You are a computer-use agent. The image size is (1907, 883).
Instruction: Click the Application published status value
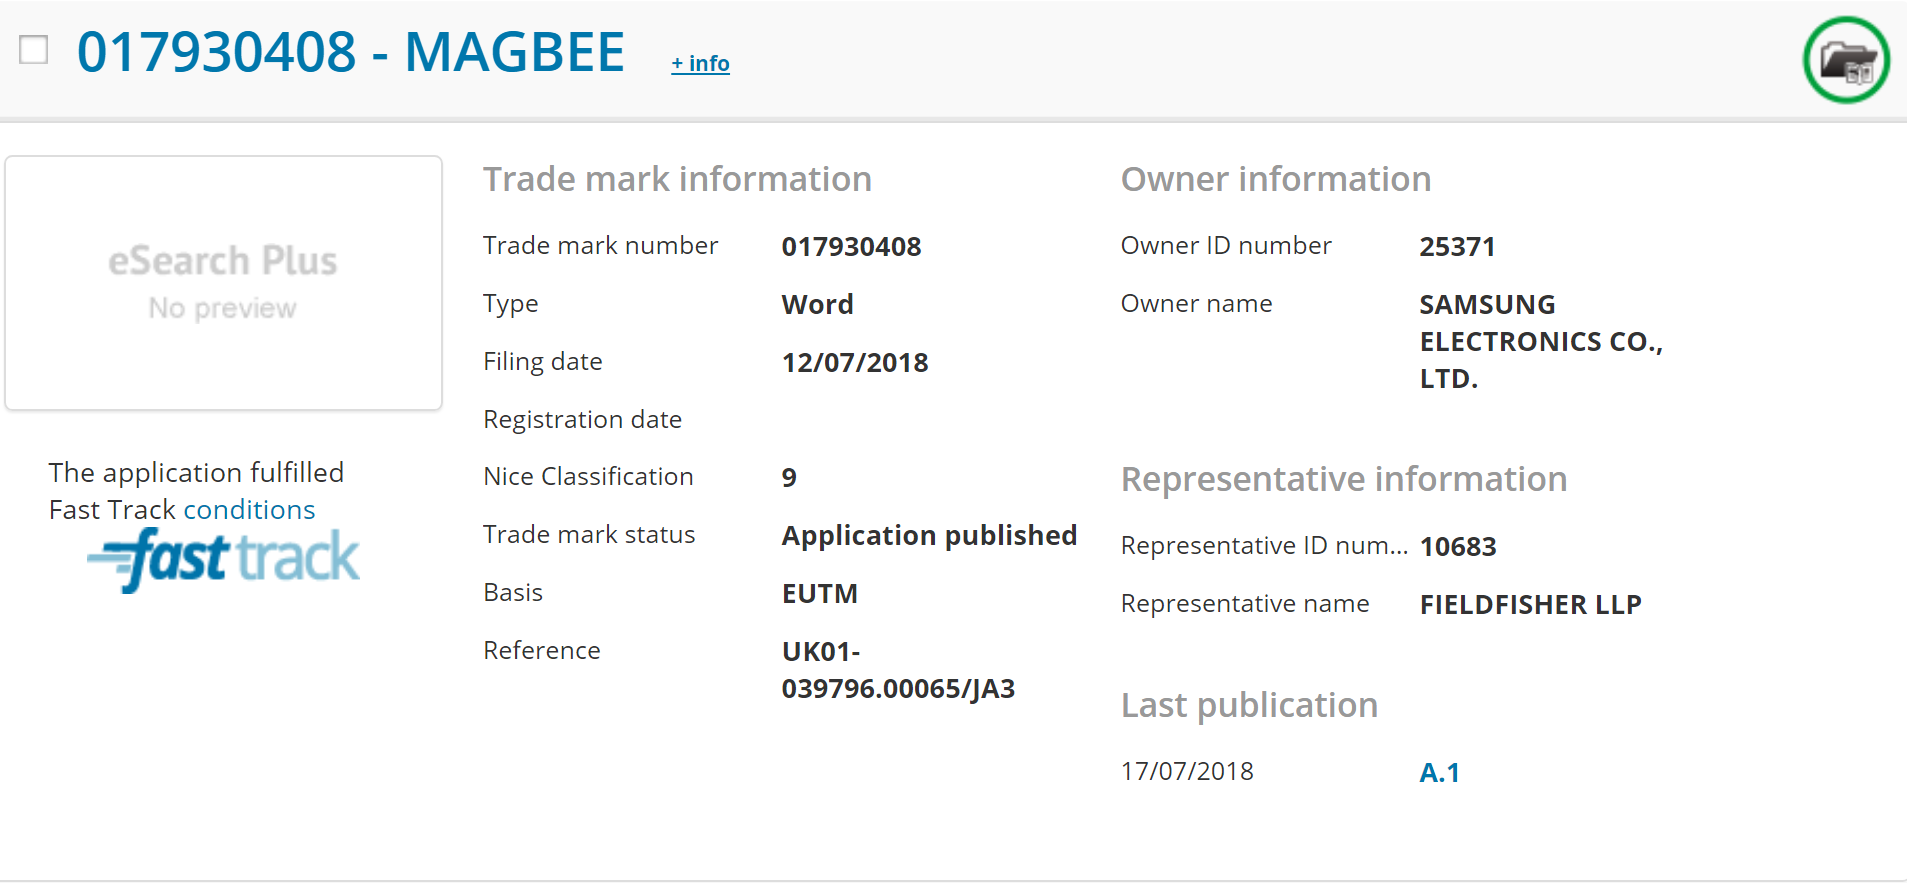click(x=929, y=536)
